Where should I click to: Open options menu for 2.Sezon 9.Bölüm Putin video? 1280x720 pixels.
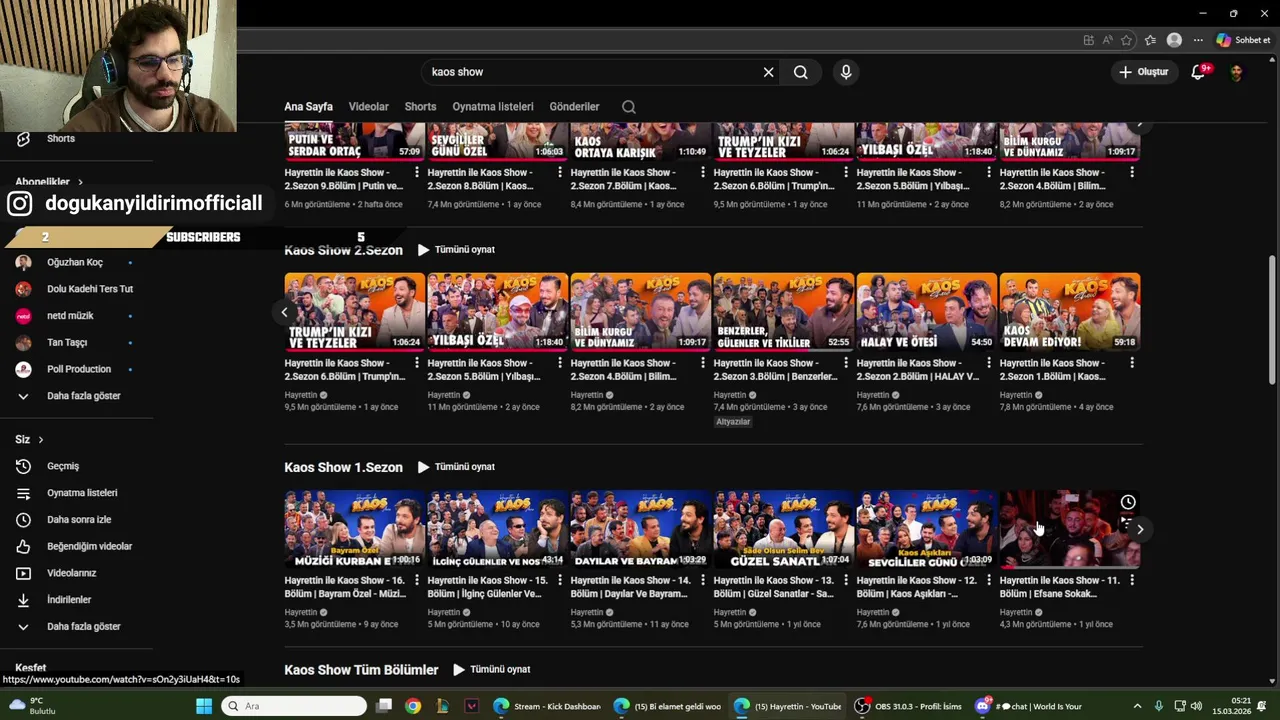coord(417,172)
